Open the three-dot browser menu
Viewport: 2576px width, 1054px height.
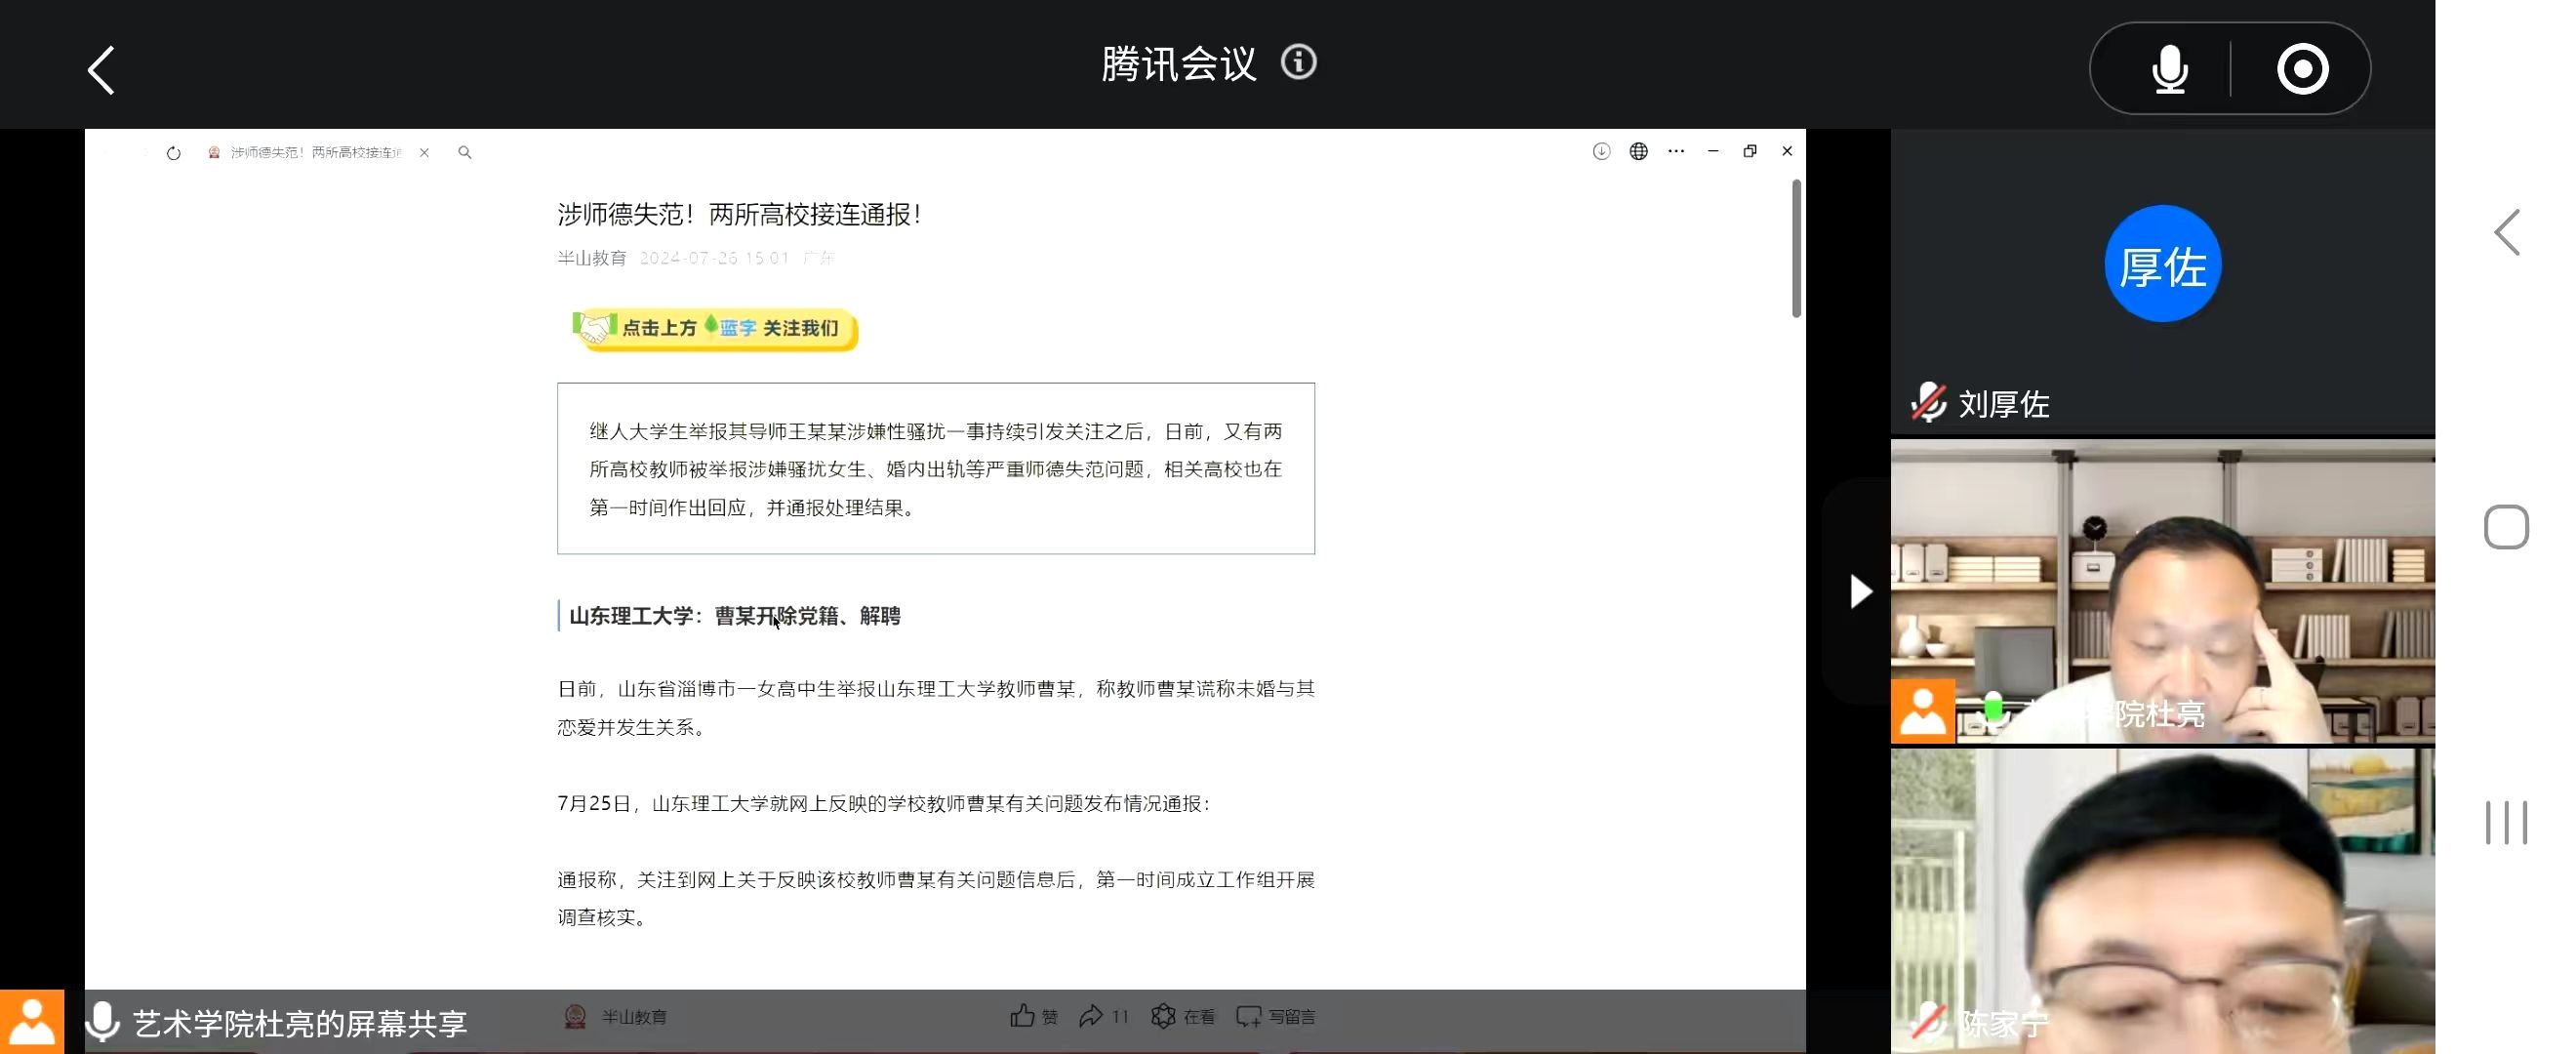(x=1676, y=152)
